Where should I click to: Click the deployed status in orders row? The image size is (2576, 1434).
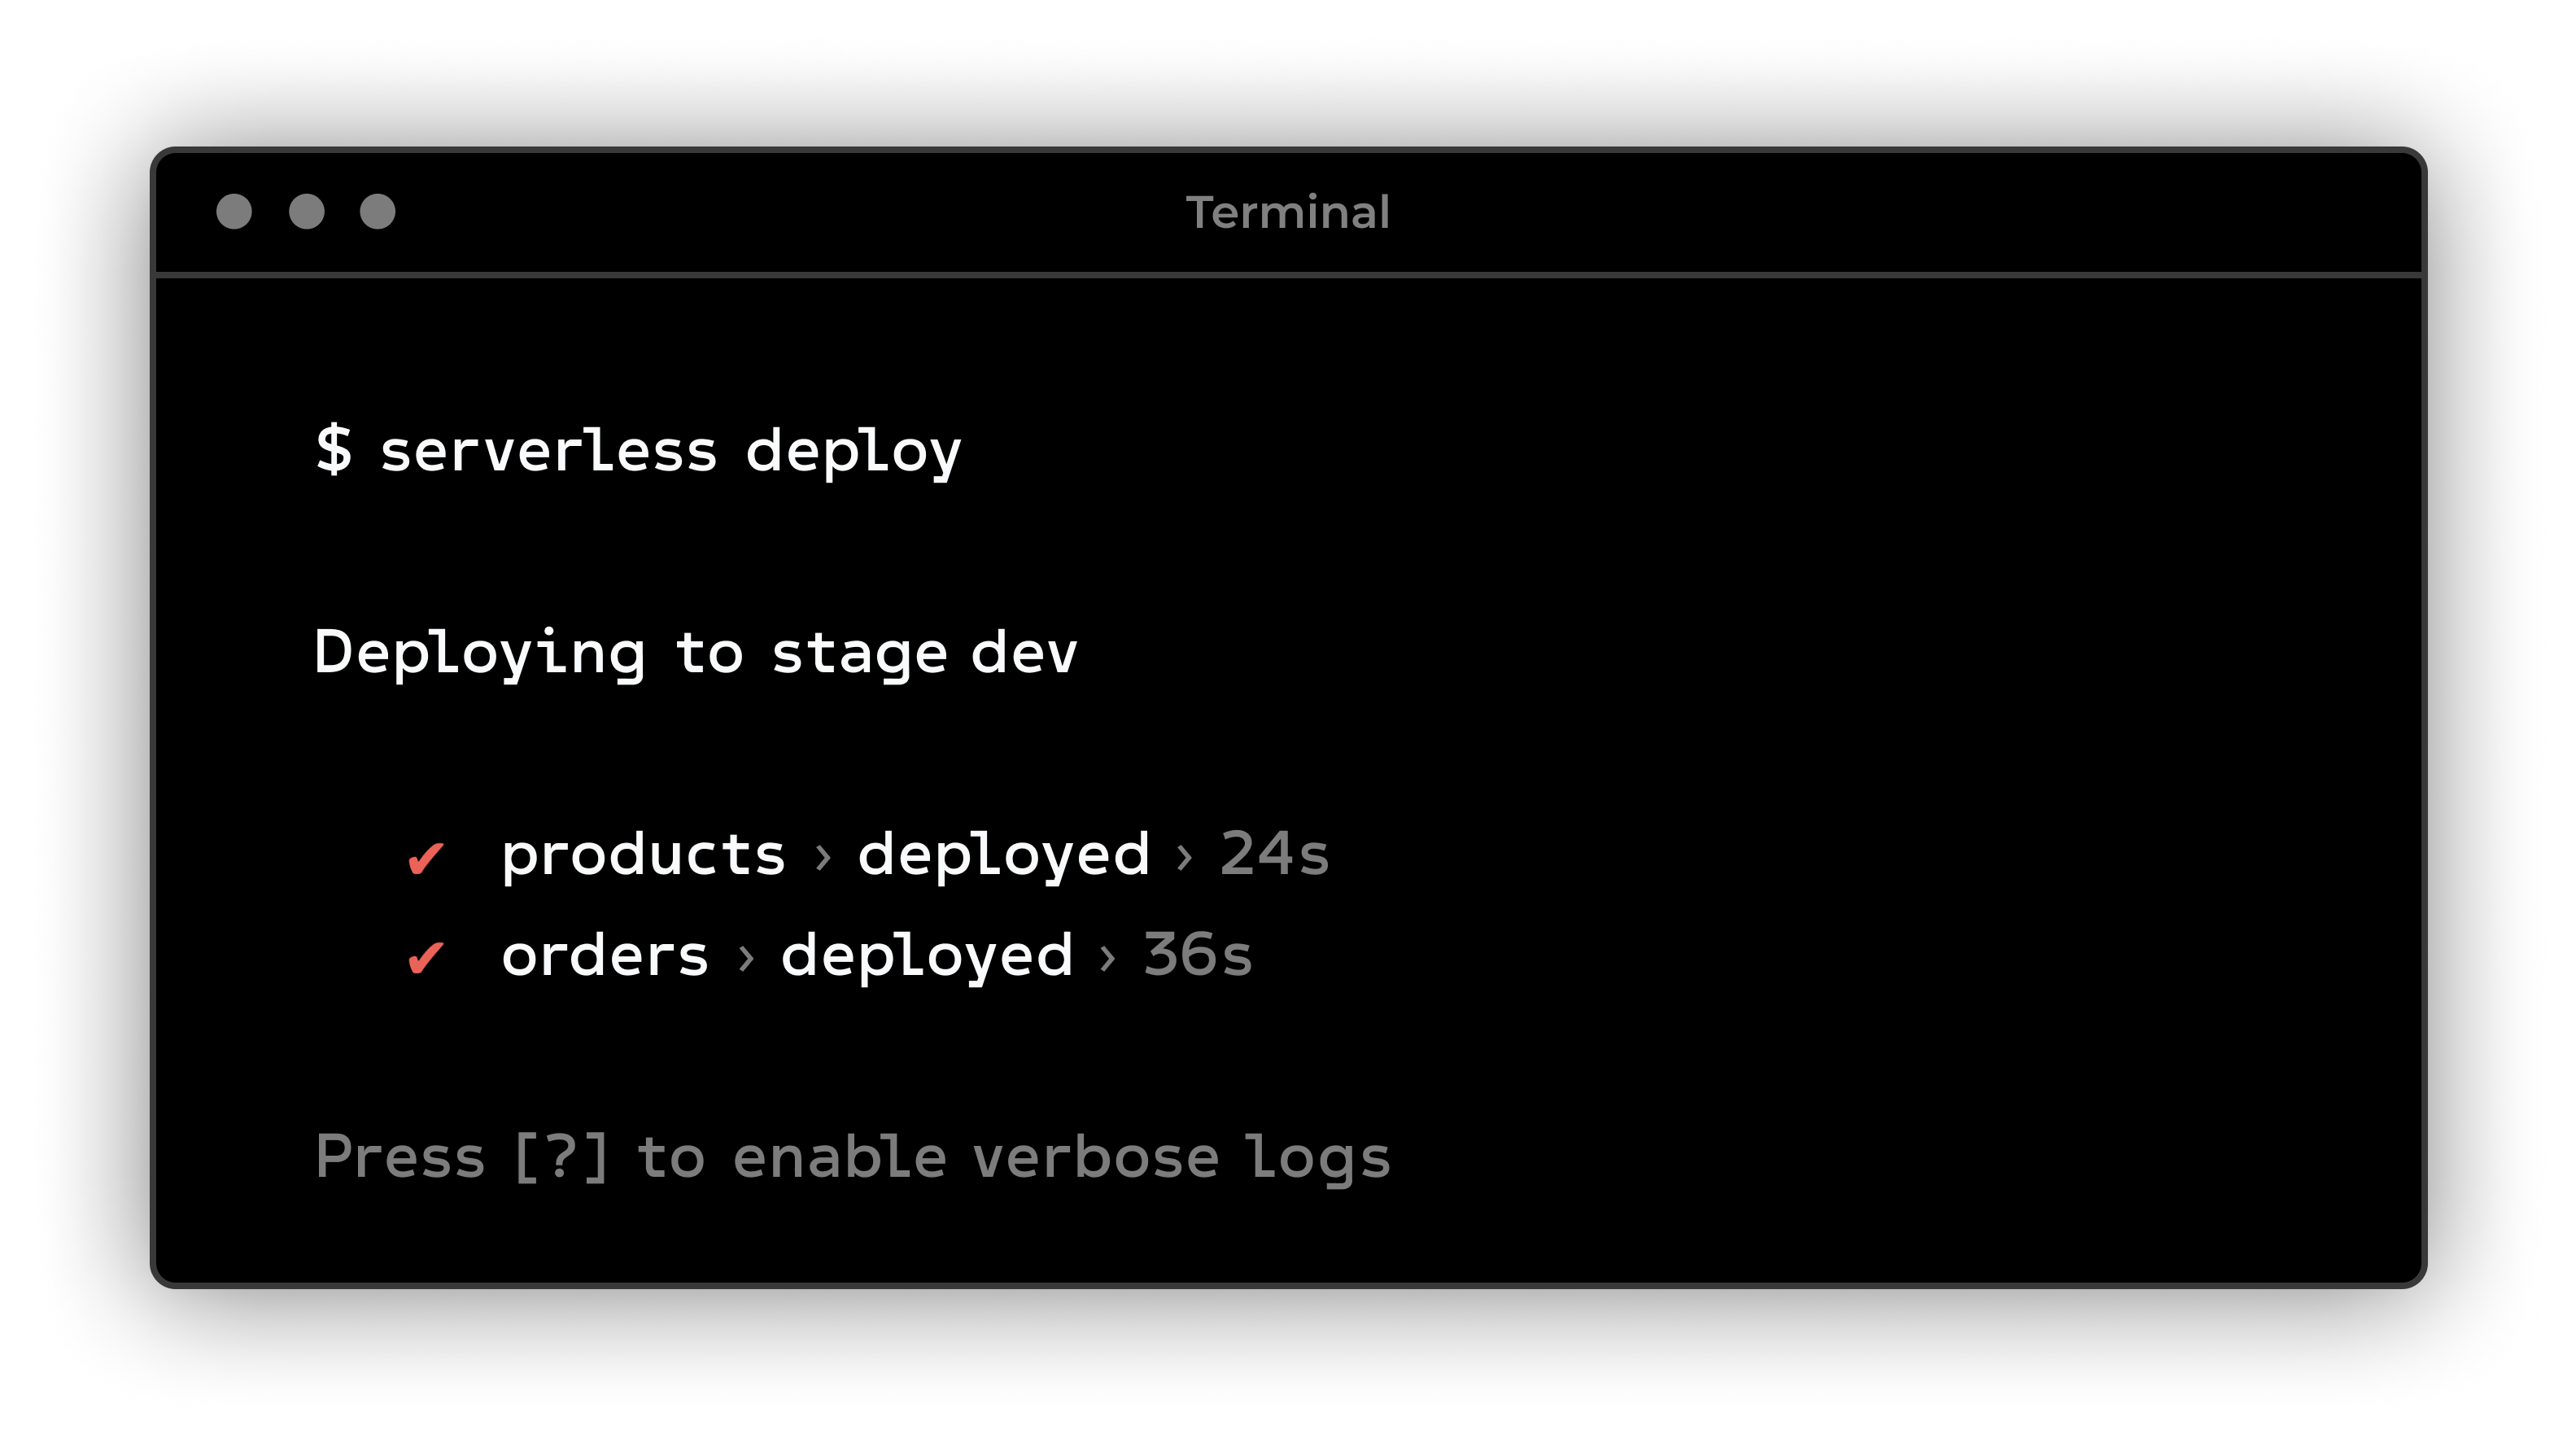point(927,956)
